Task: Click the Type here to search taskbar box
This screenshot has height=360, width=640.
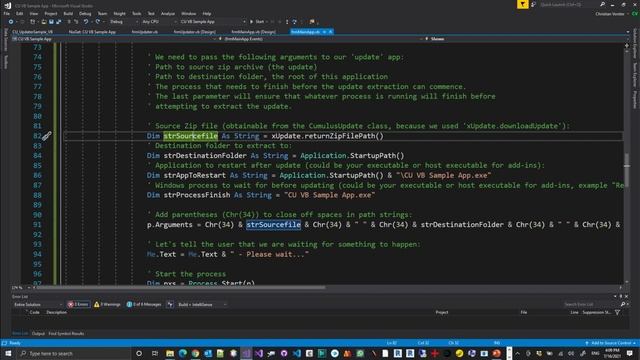Action: click(73, 353)
